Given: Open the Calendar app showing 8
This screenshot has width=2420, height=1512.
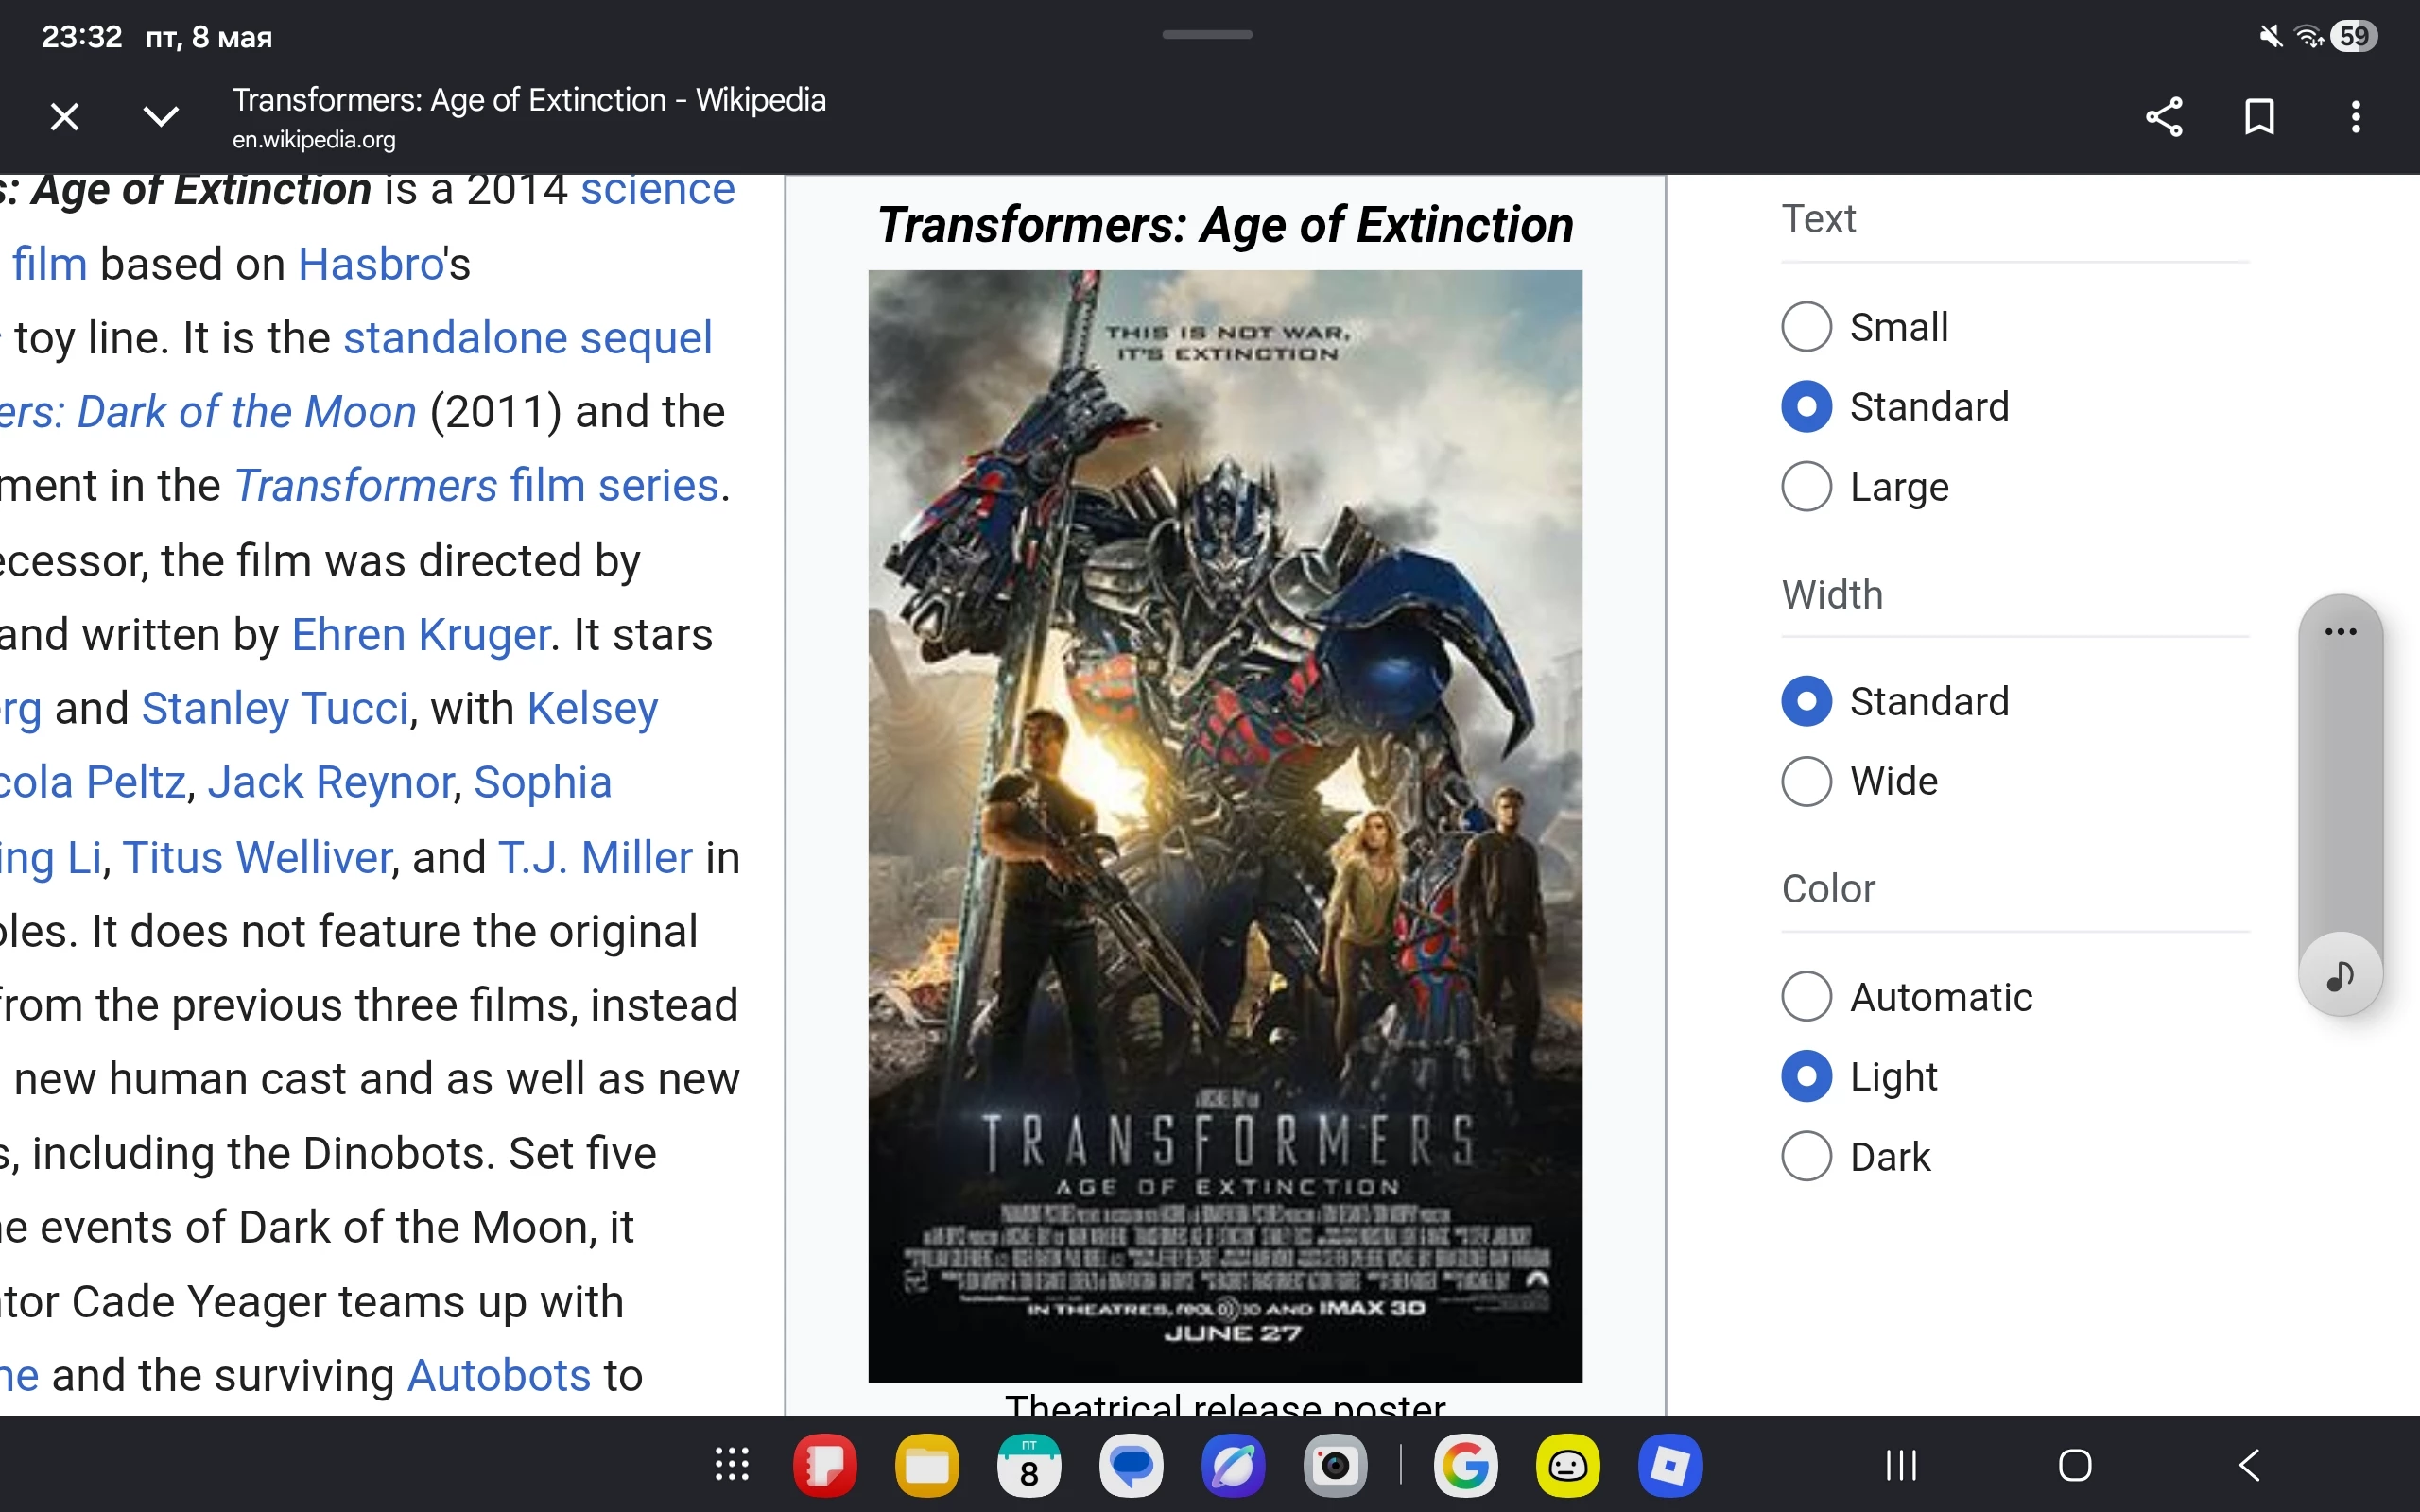Looking at the screenshot, I should [1029, 1465].
